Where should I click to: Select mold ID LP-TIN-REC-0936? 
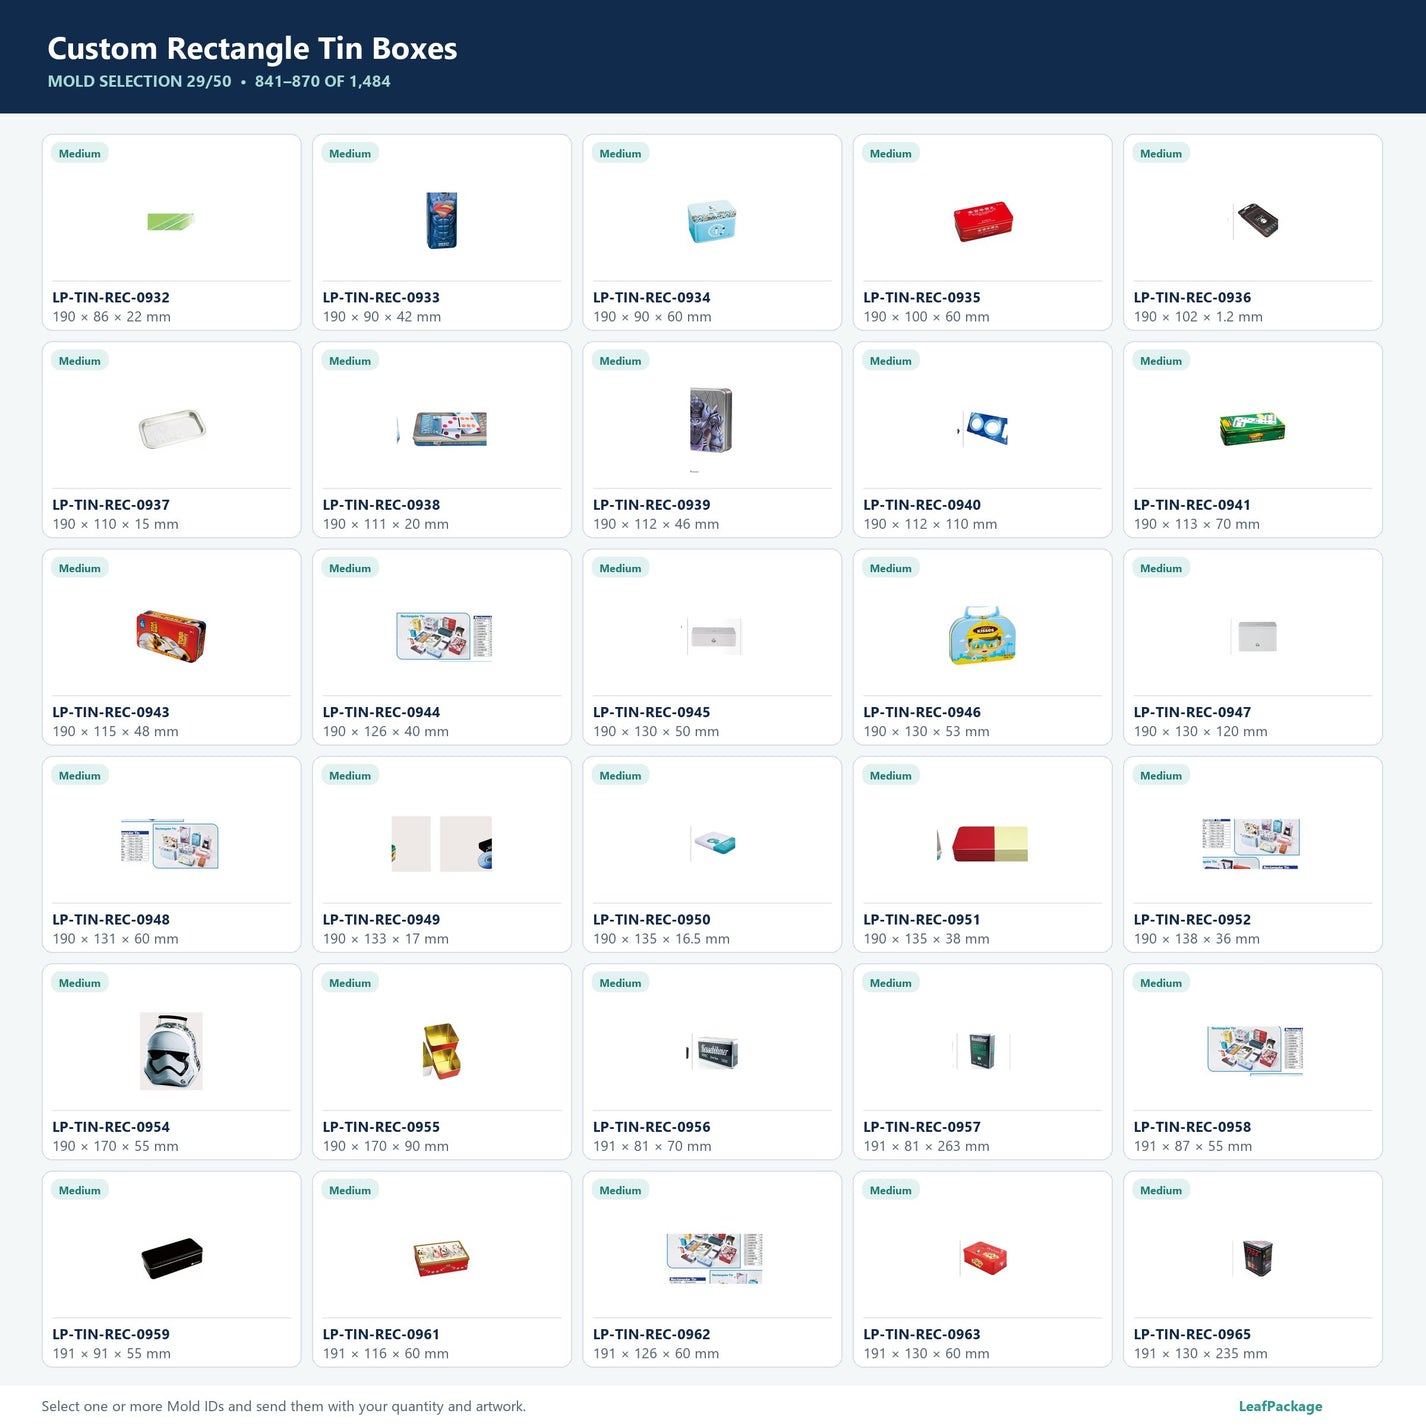click(x=1192, y=297)
